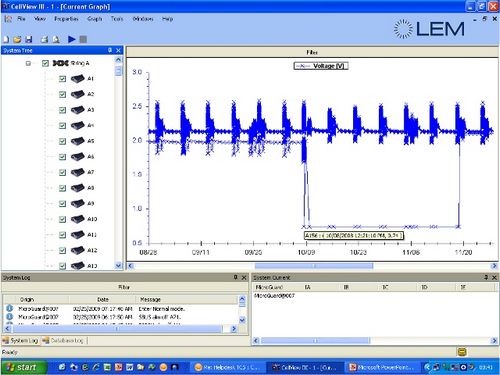This screenshot has height=375, width=500.
Task: Click the gray stop button in toolbar
Action: coord(83,39)
